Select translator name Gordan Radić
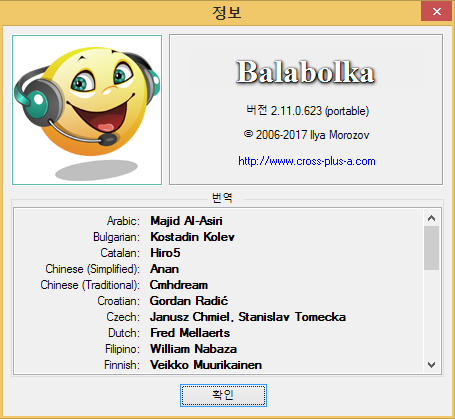The width and height of the screenshot is (455, 419). tap(189, 301)
